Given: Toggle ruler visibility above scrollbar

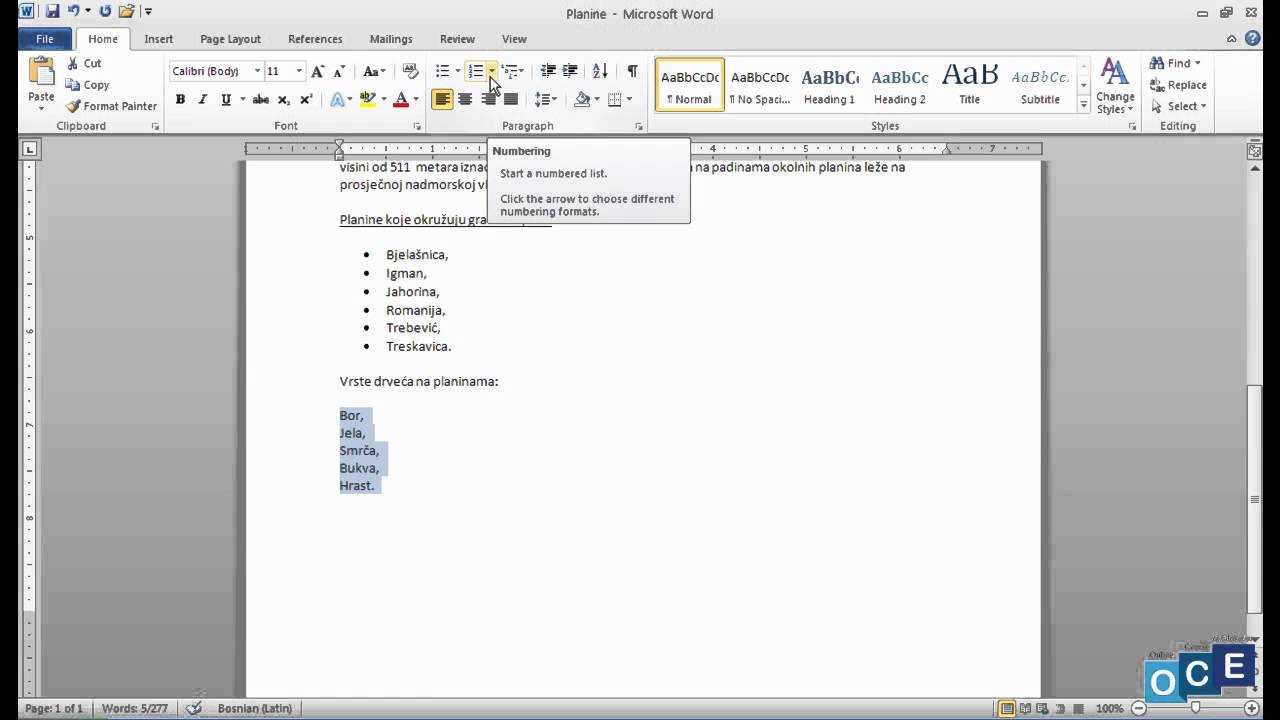Looking at the screenshot, I should (x=1254, y=152).
